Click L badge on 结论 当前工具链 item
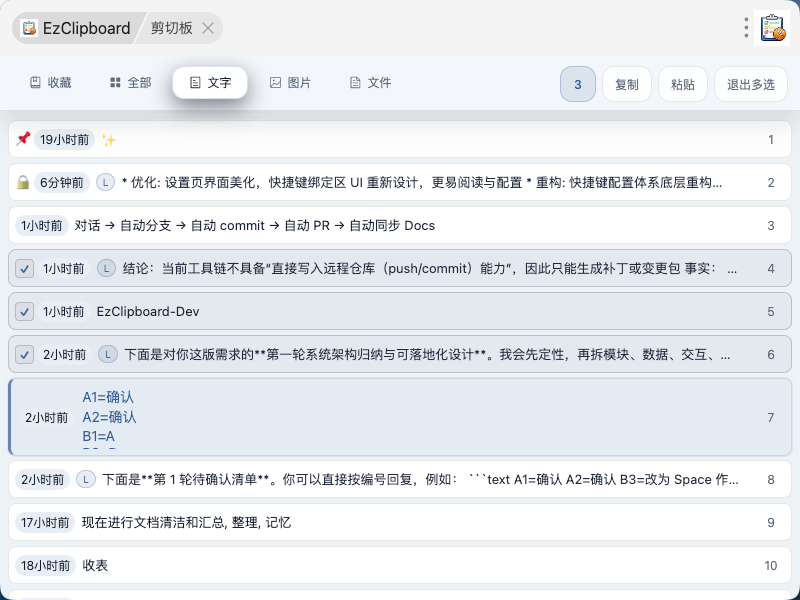 pos(107,268)
